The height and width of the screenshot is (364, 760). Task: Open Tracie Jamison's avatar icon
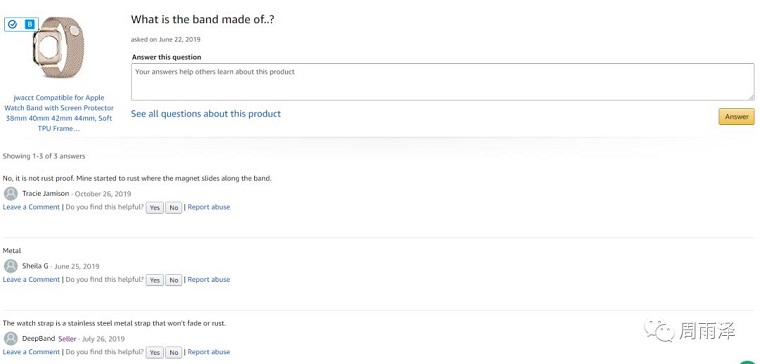pos(11,194)
